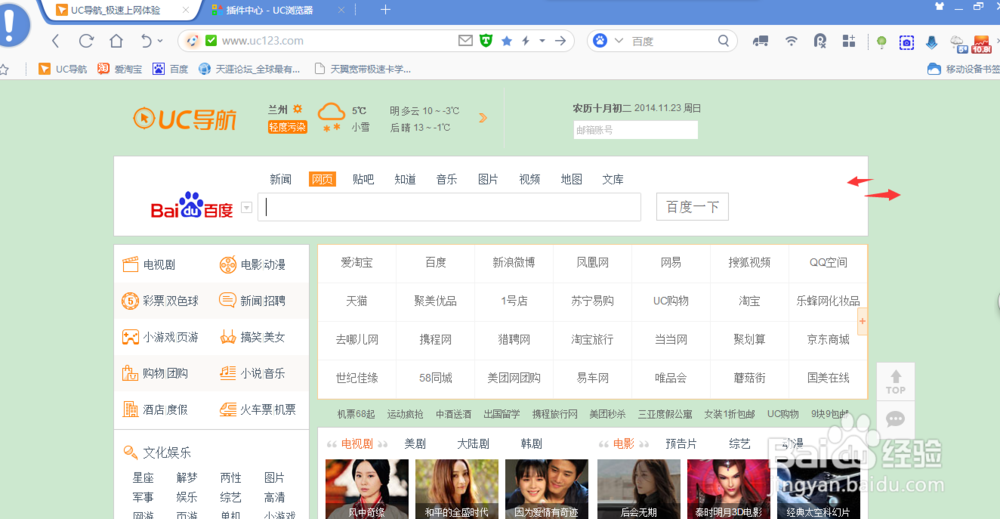Open the Wi-Fi sharing toolbar icon
The height and width of the screenshot is (519, 1000).
point(791,41)
